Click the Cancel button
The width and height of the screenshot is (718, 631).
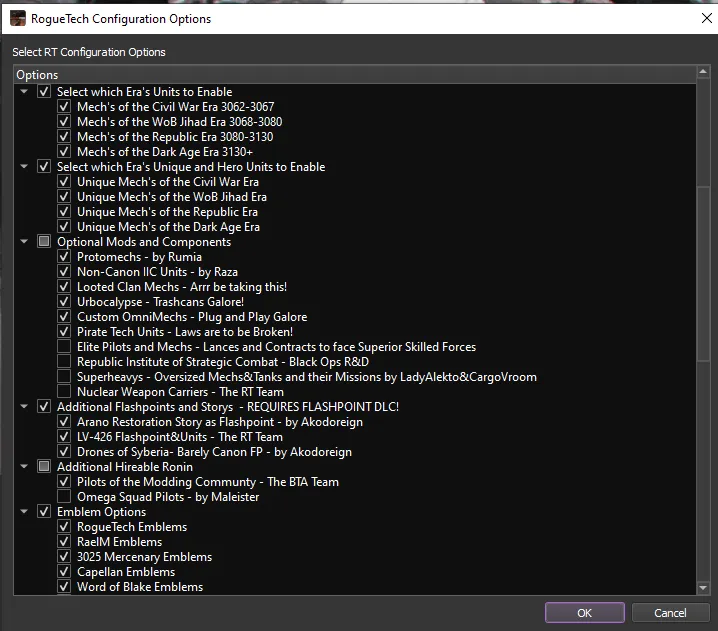point(670,613)
